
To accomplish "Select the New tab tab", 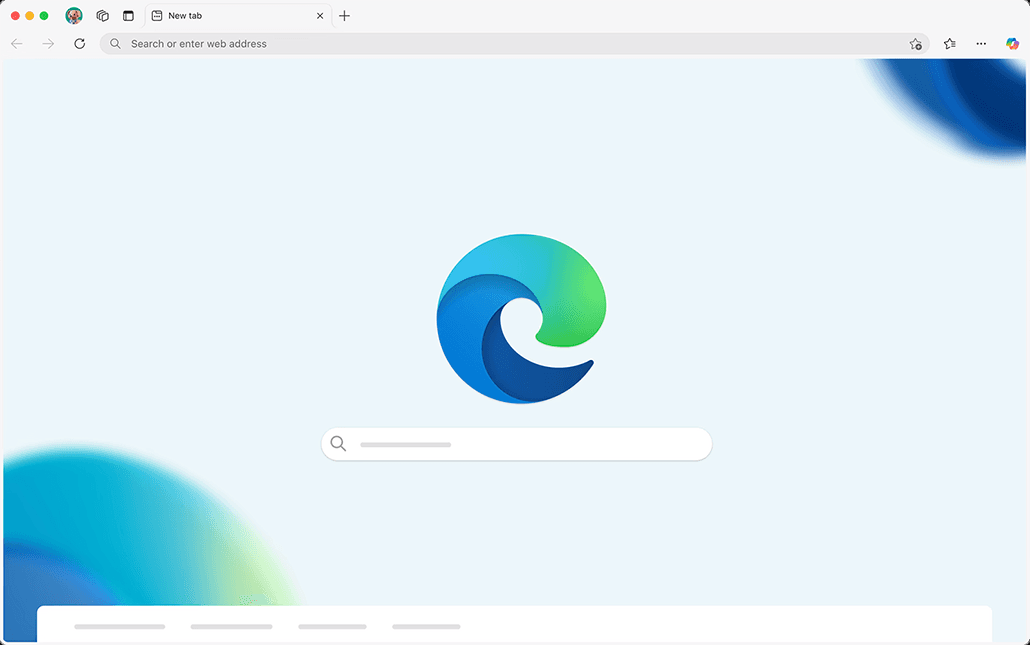I will [239, 16].
